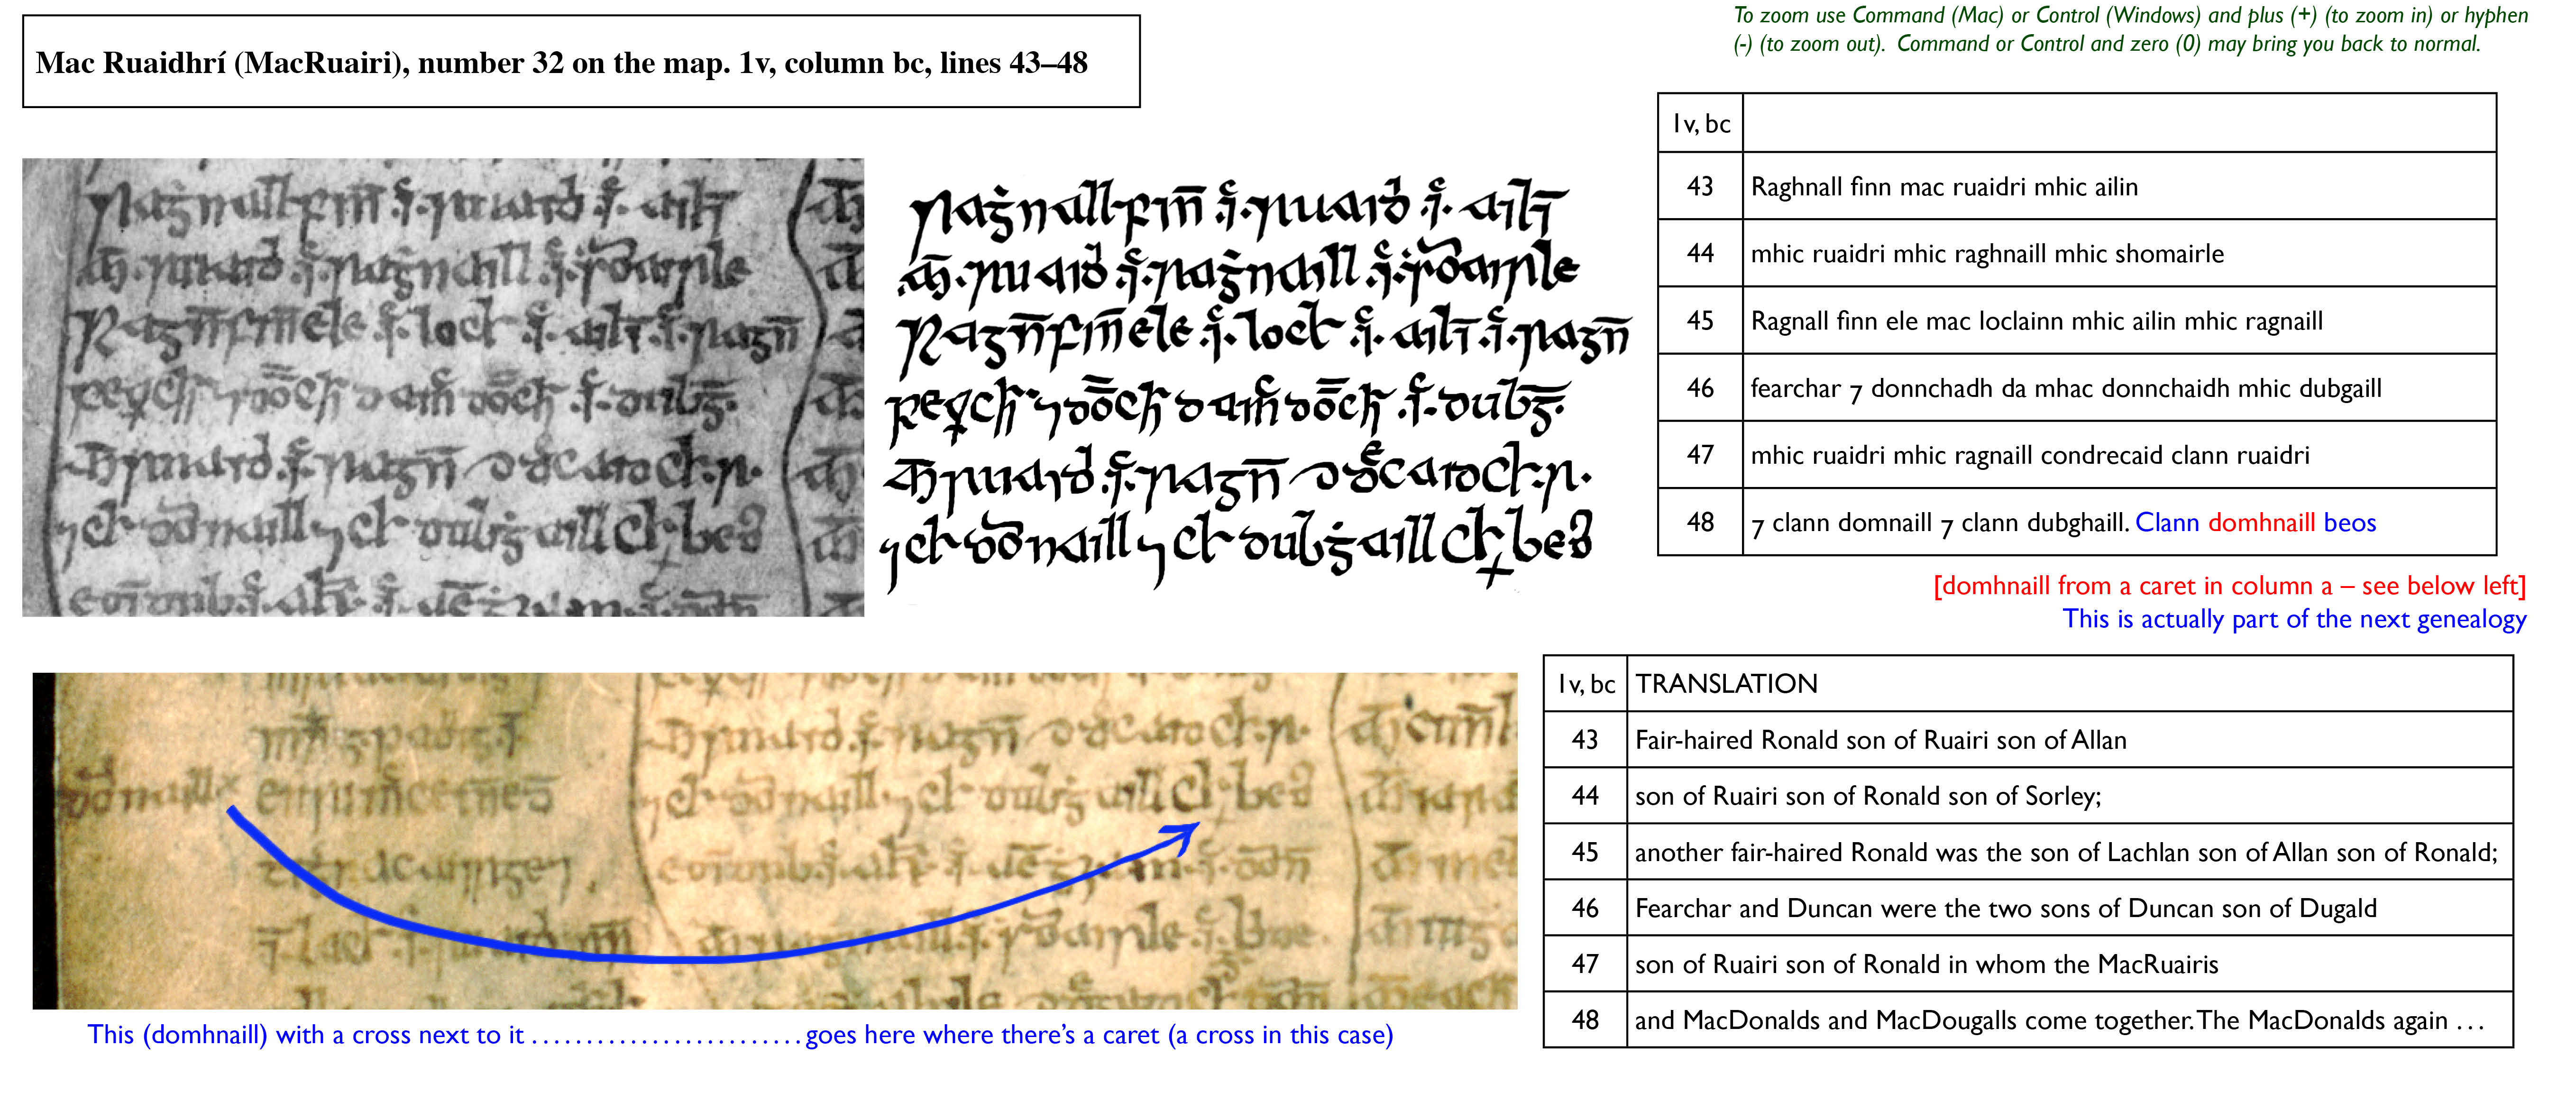Screen dimensions: 2576x1120
Task: Click the zoom instructions note in green
Action: pyautogui.click(x=2130, y=29)
